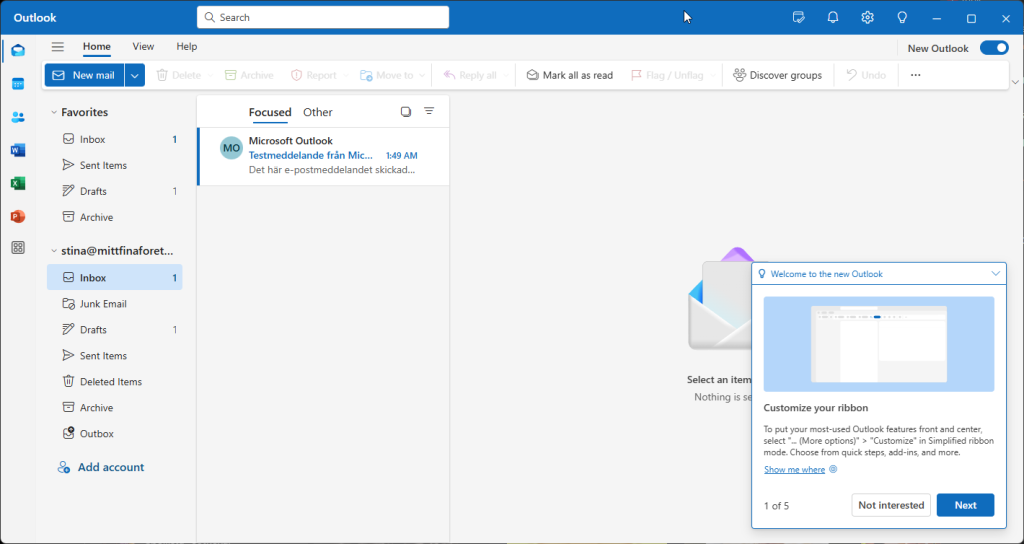Switch to the View ribbon tab
The width and height of the screenshot is (1024, 544).
[x=143, y=46]
